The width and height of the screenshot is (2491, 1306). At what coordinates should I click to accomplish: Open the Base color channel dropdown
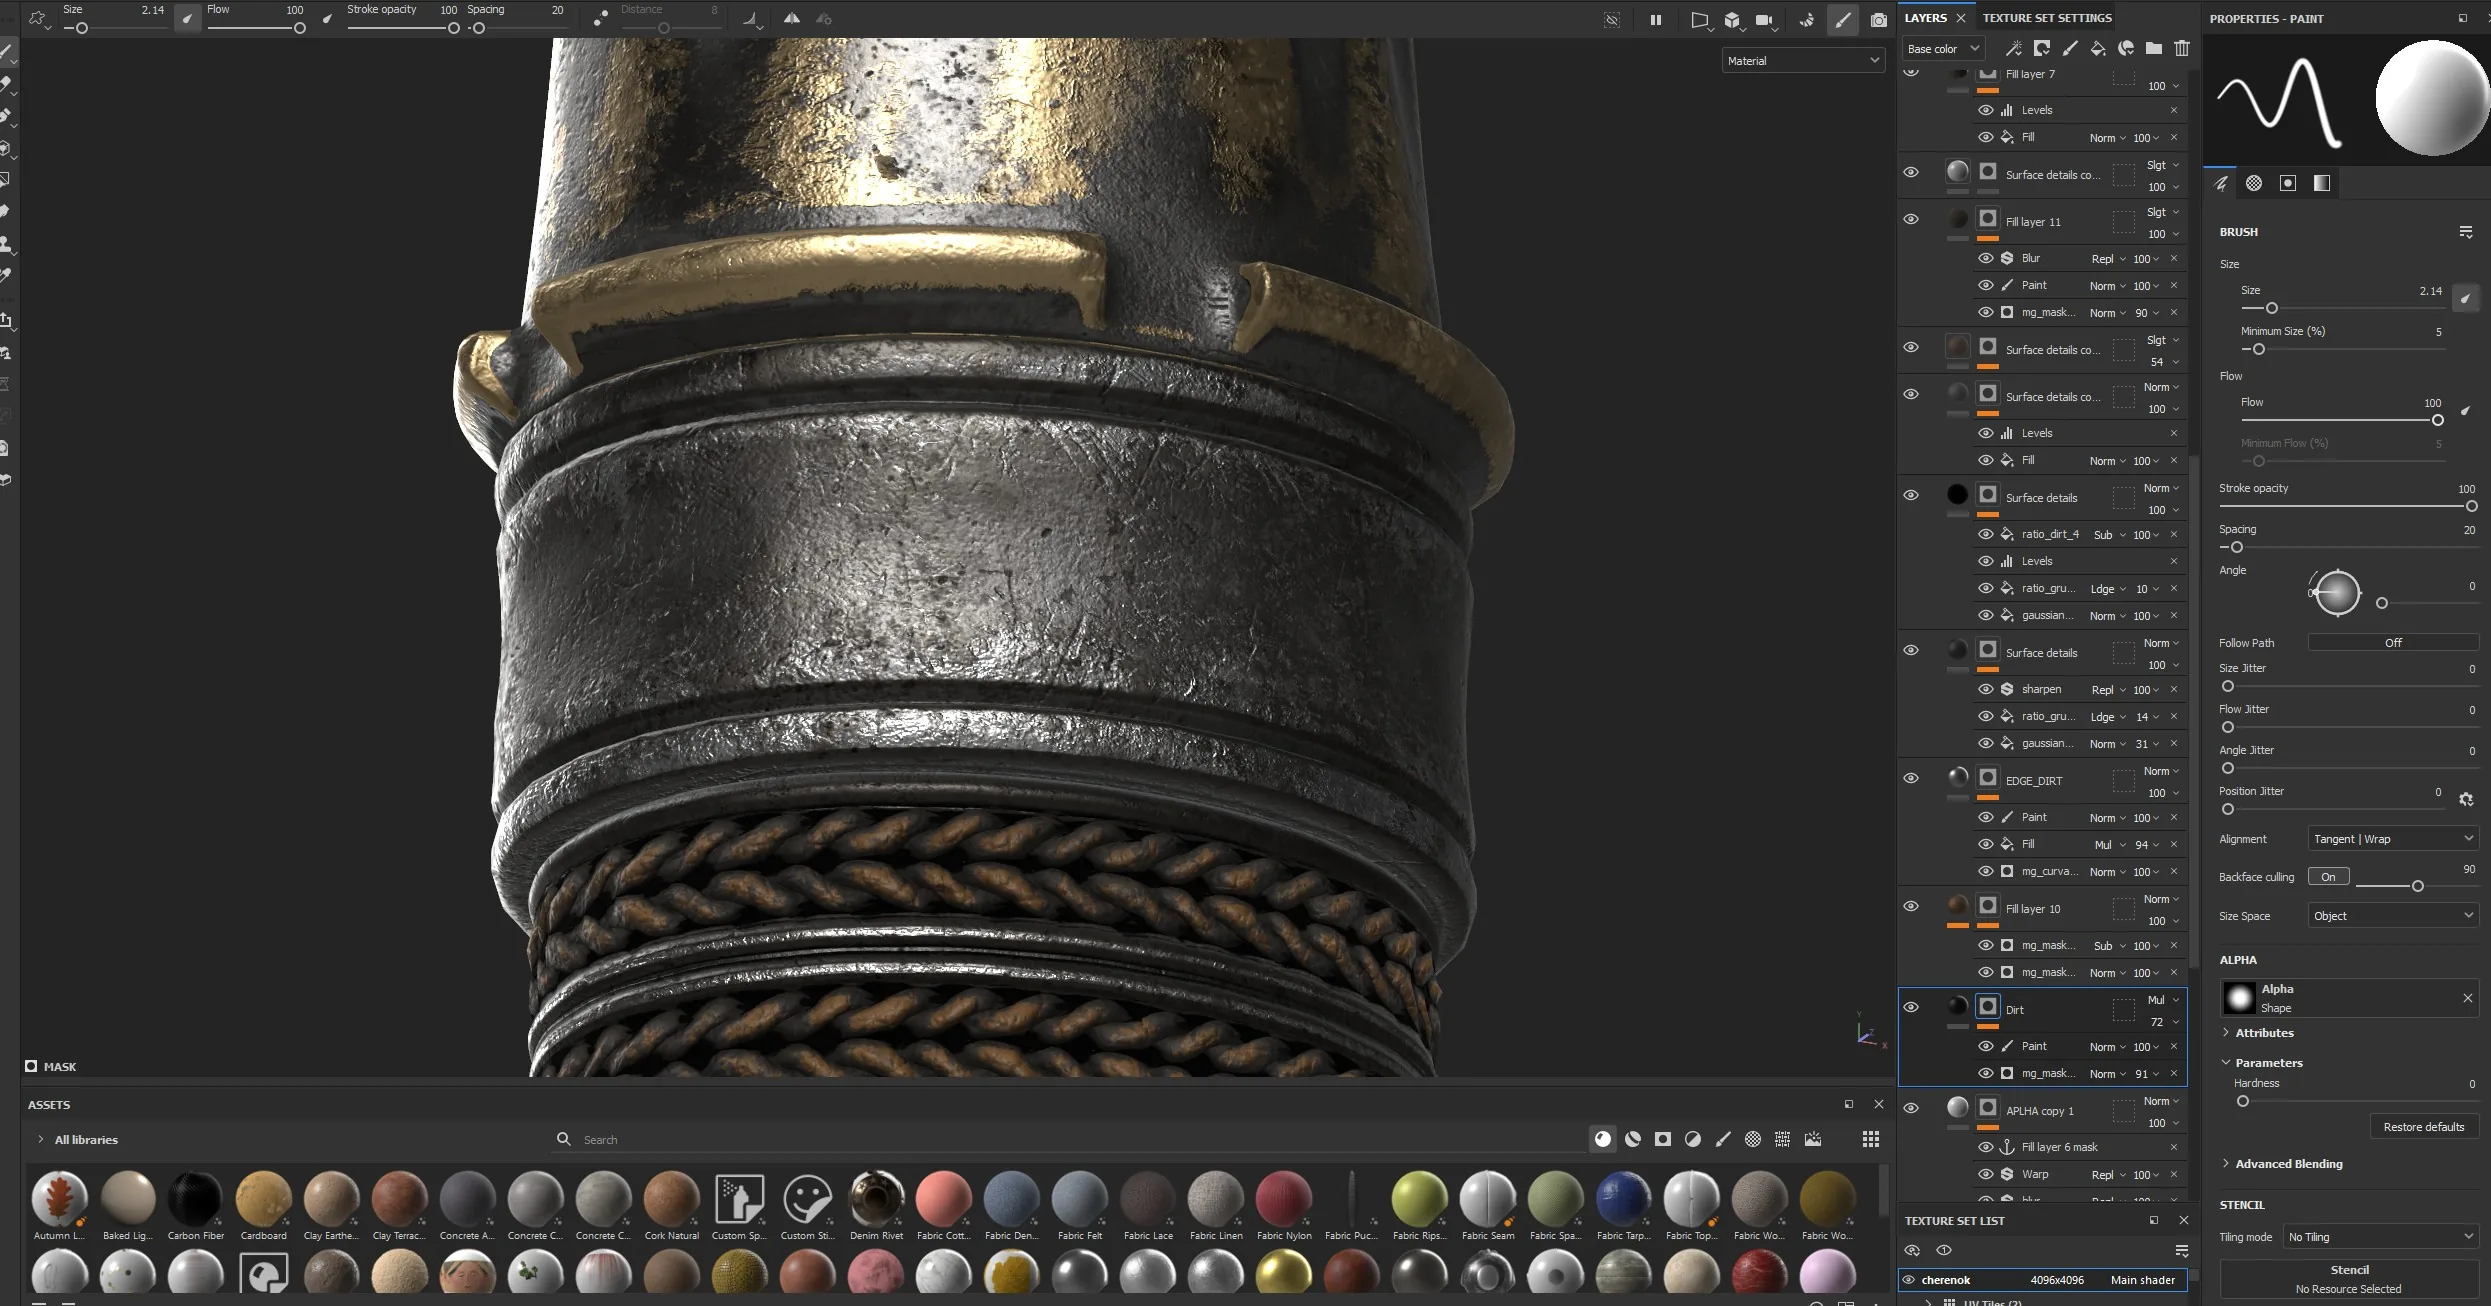1943,48
